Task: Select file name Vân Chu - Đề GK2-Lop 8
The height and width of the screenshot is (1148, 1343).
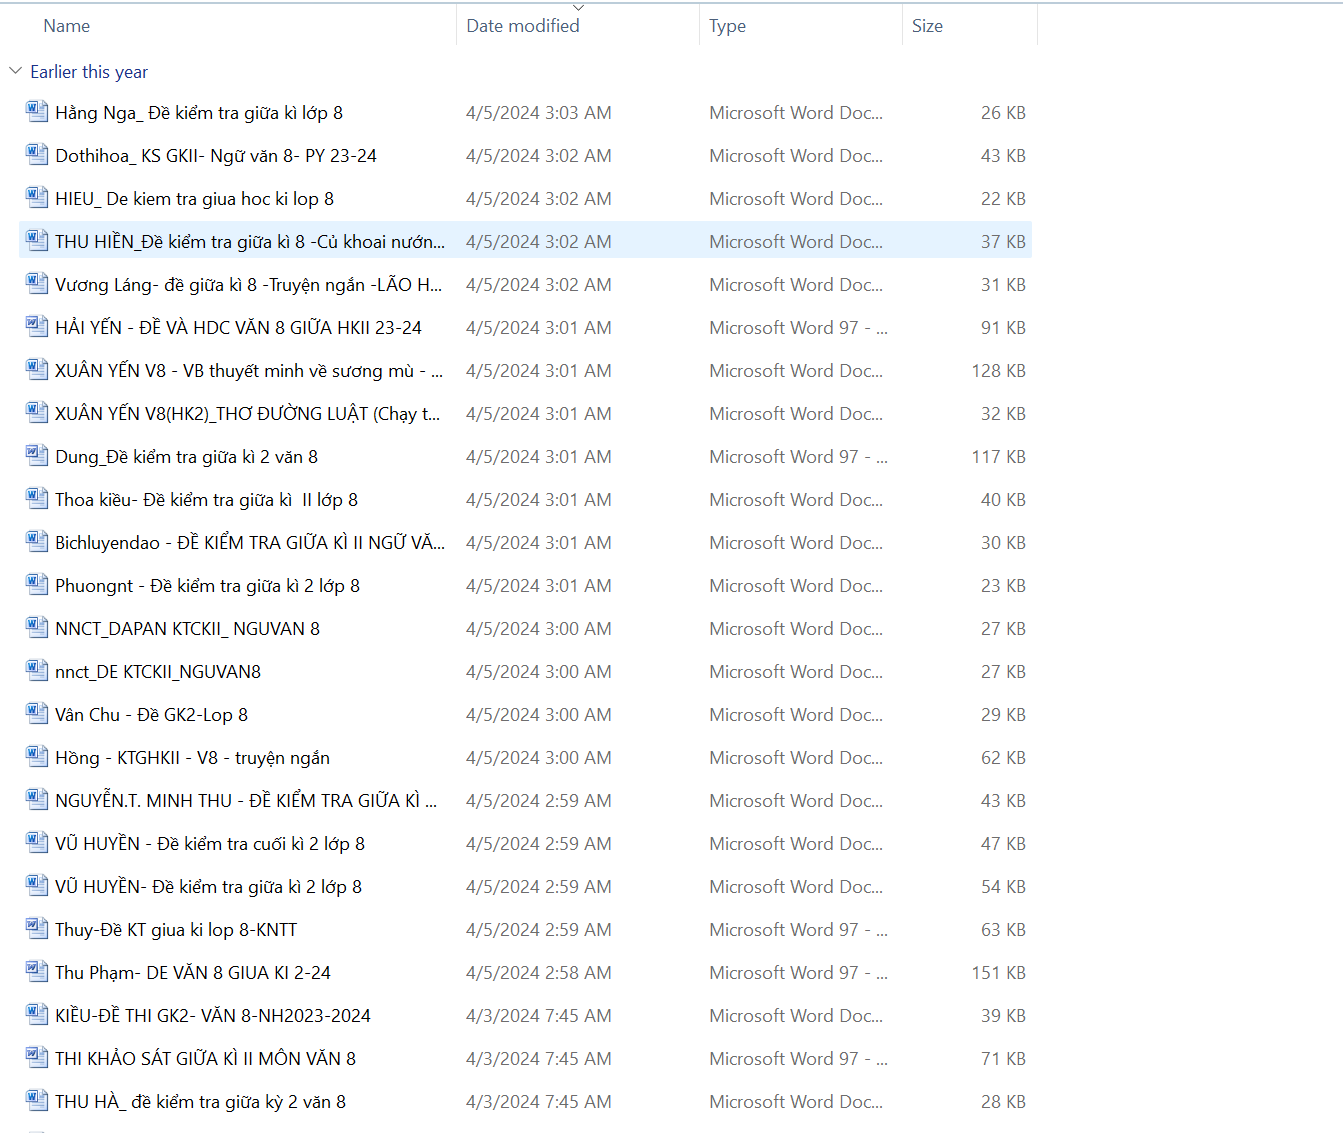Action: 151,715
